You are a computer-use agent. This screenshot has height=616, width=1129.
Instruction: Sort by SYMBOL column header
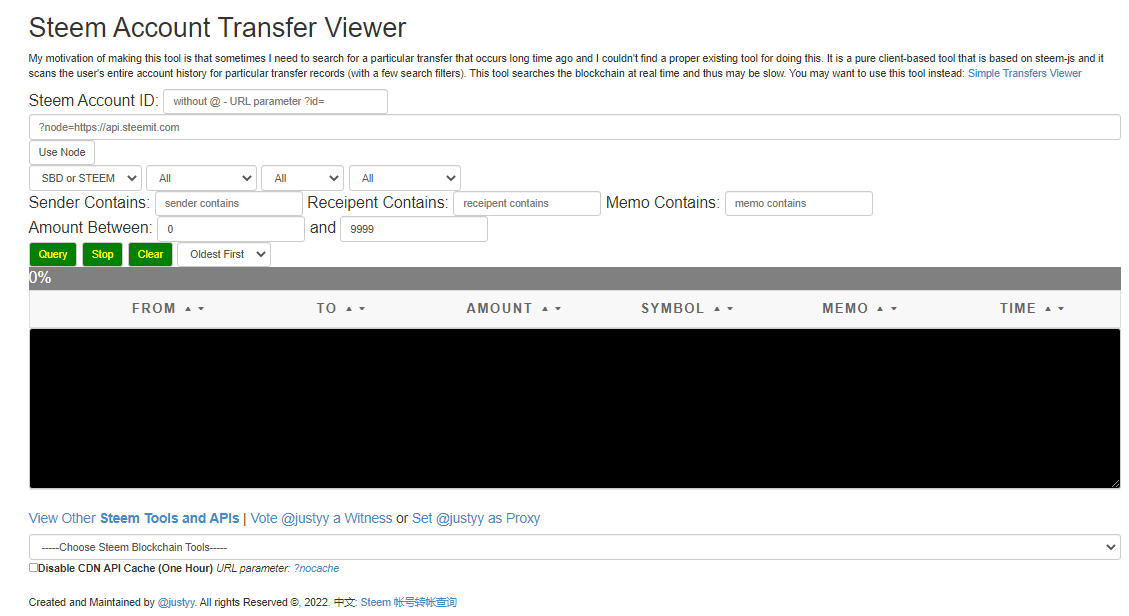click(673, 308)
